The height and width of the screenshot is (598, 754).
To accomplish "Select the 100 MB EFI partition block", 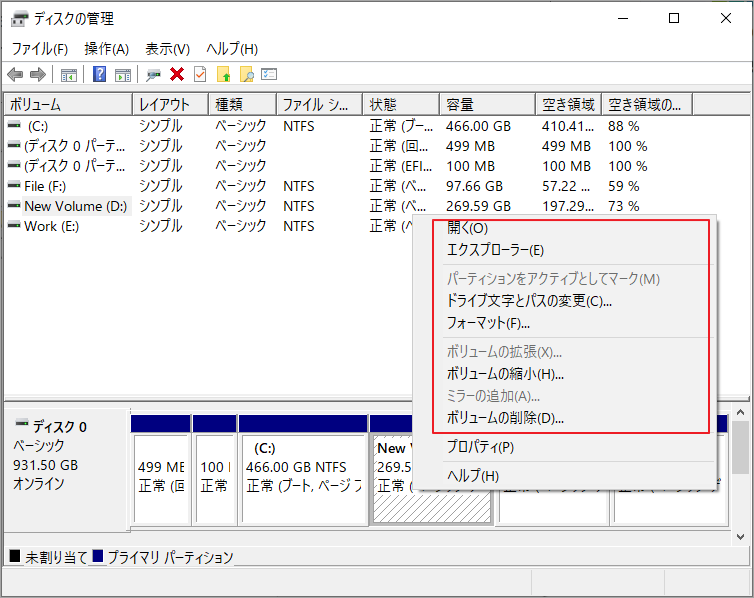I will (x=215, y=479).
